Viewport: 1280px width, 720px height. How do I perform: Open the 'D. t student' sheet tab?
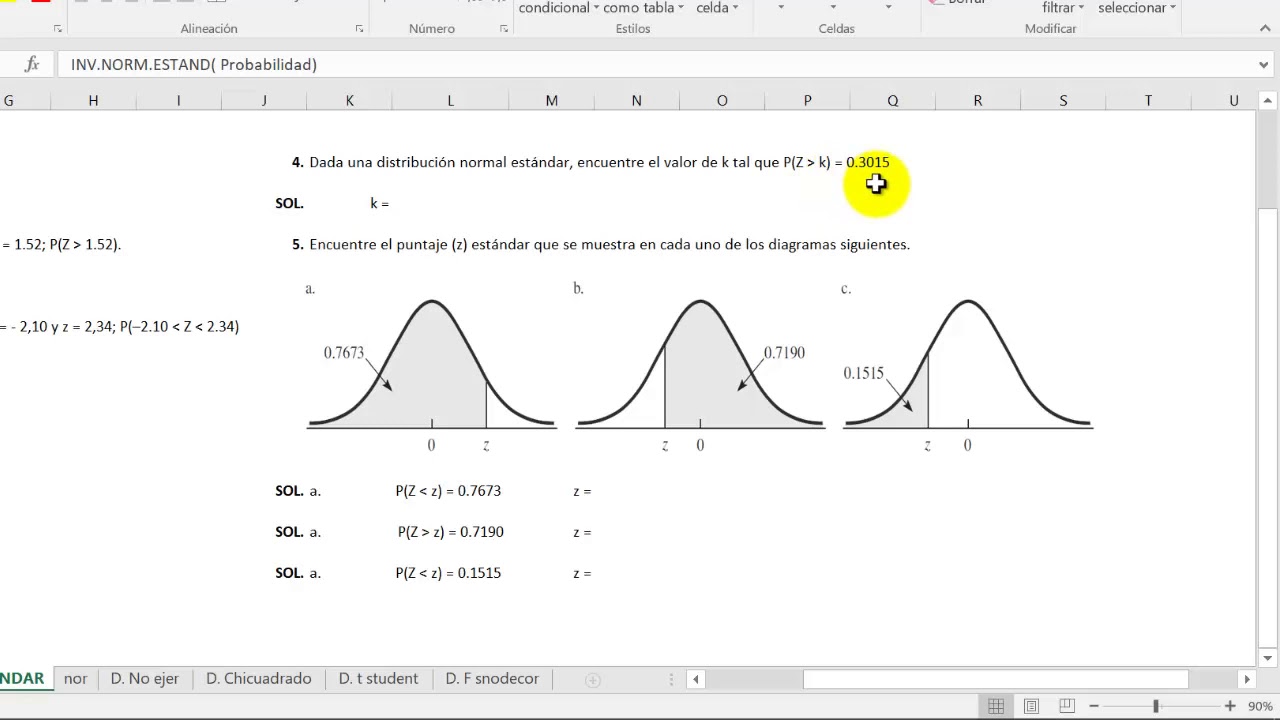[378, 678]
